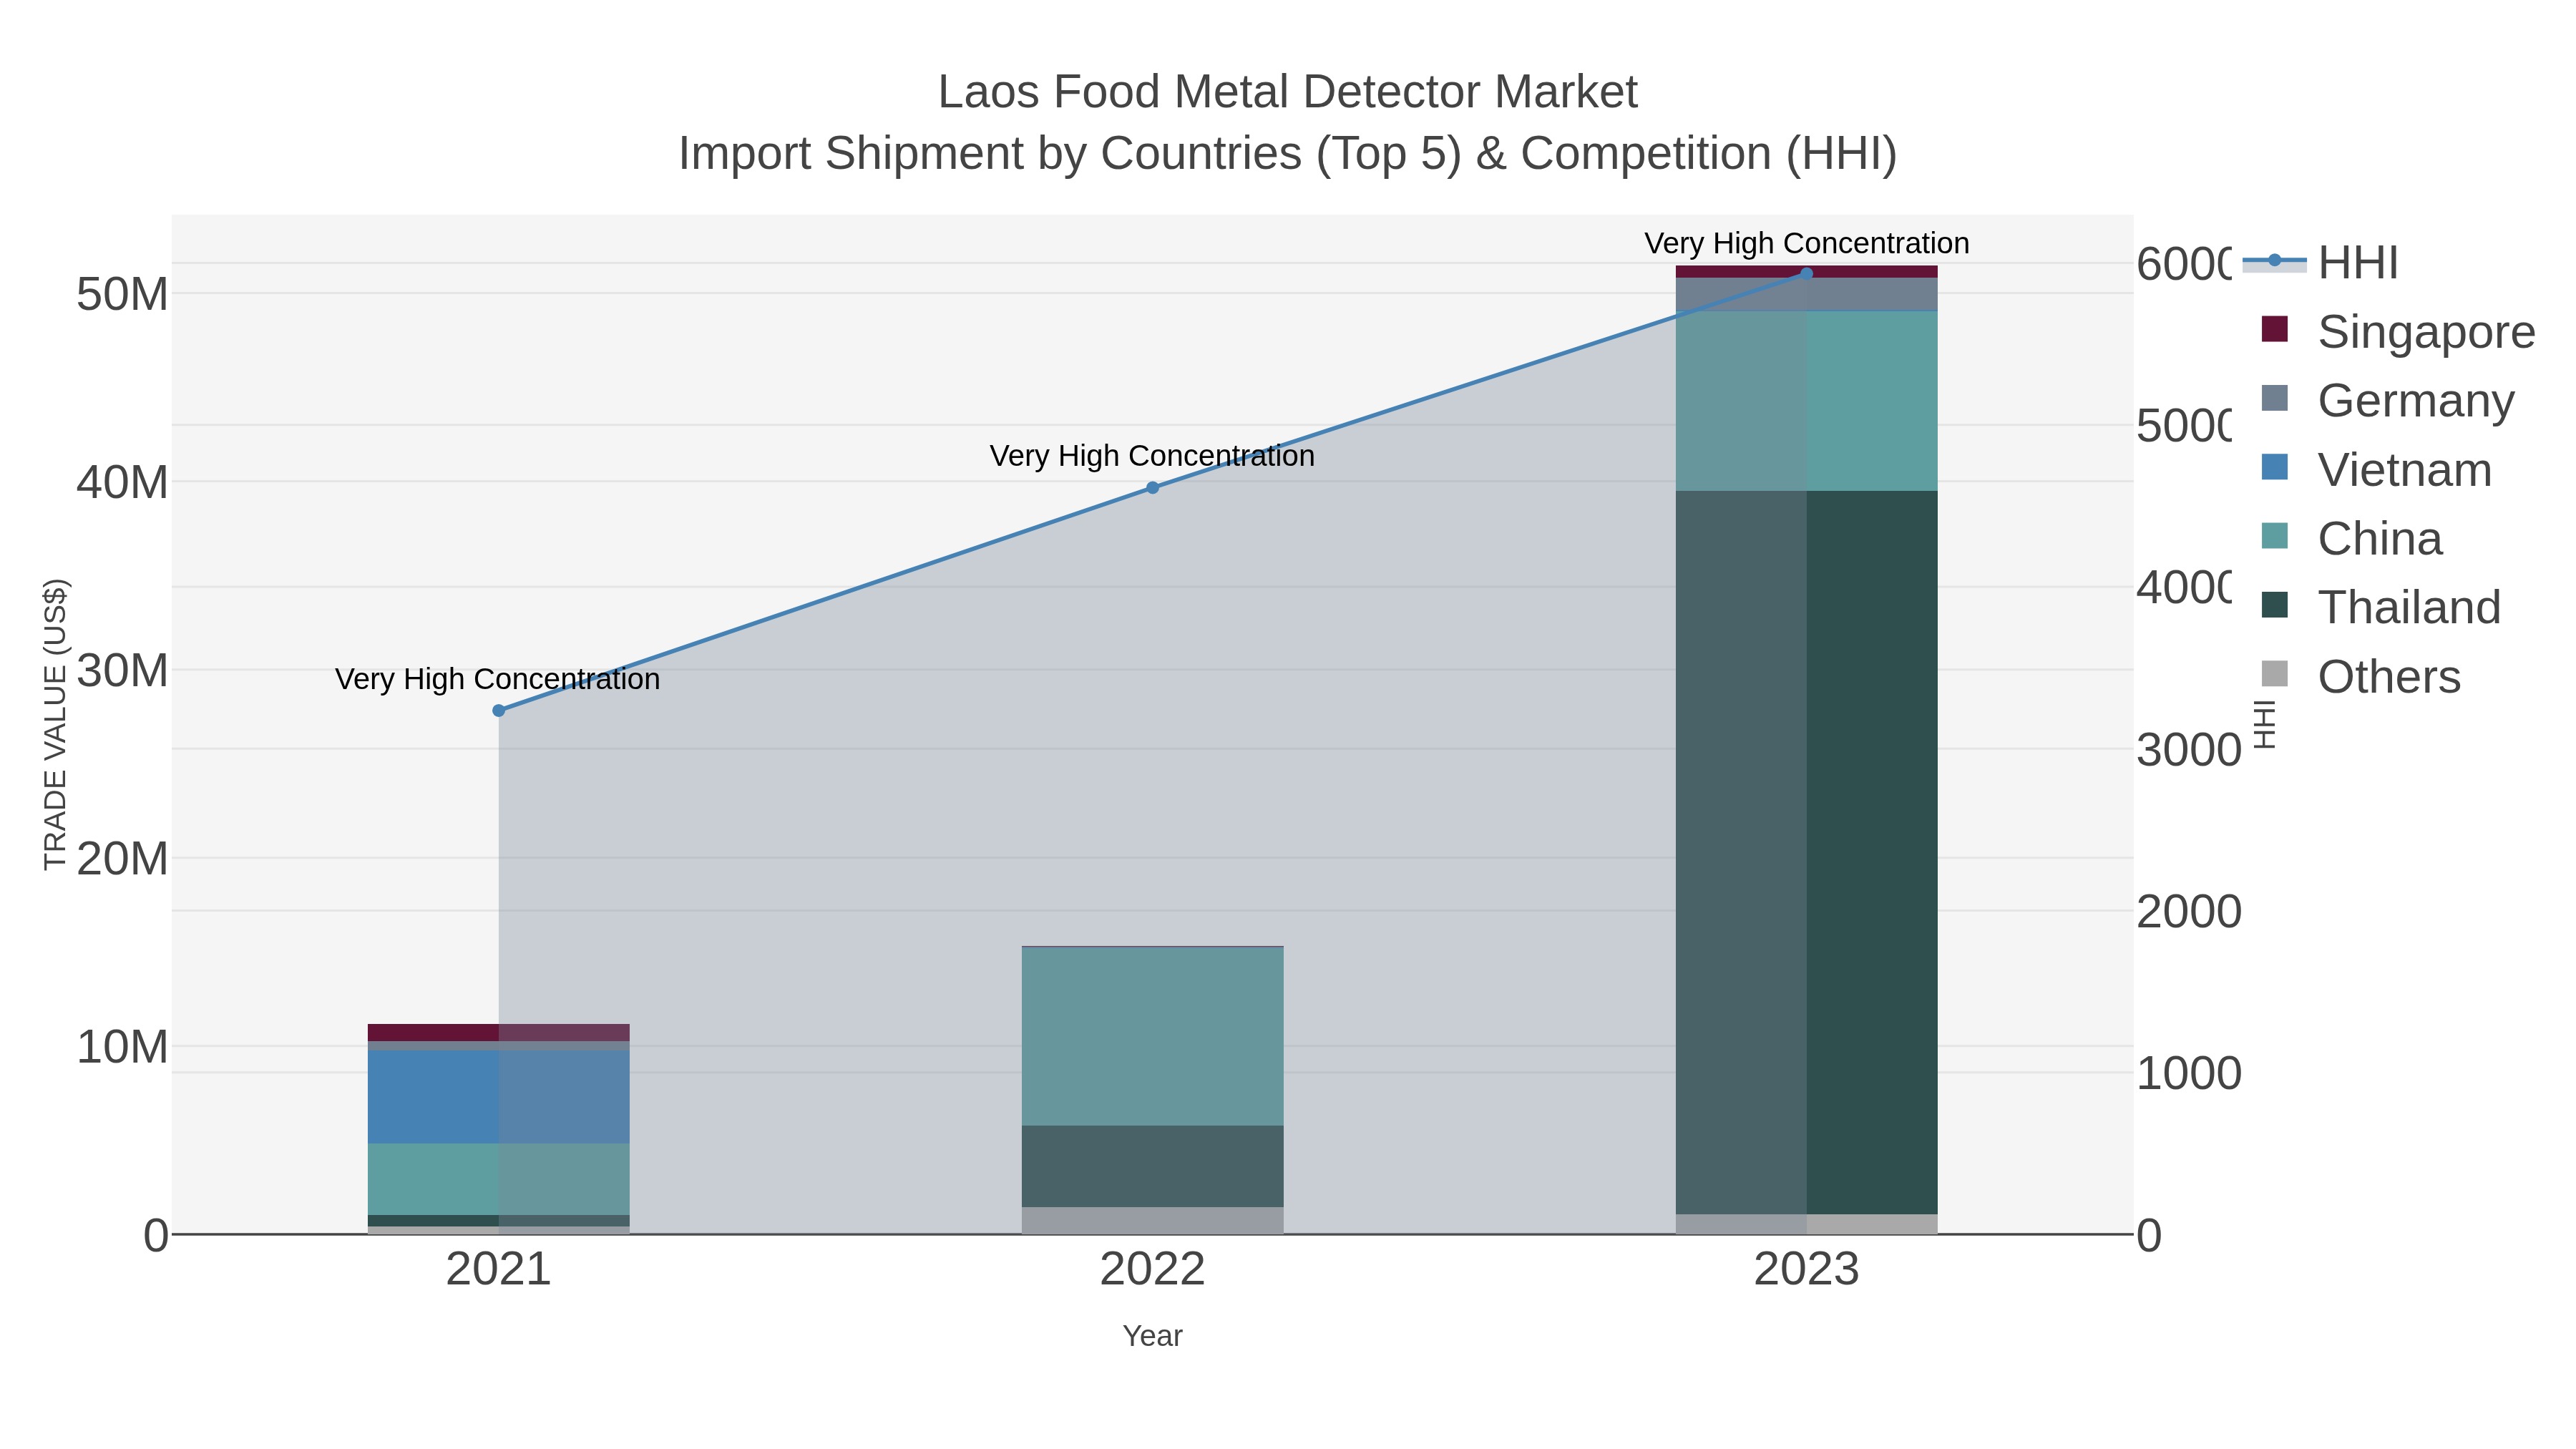Click the Germany segment of the 2023 bar
The height and width of the screenshot is (1449, 2576).
[1806, 294]
